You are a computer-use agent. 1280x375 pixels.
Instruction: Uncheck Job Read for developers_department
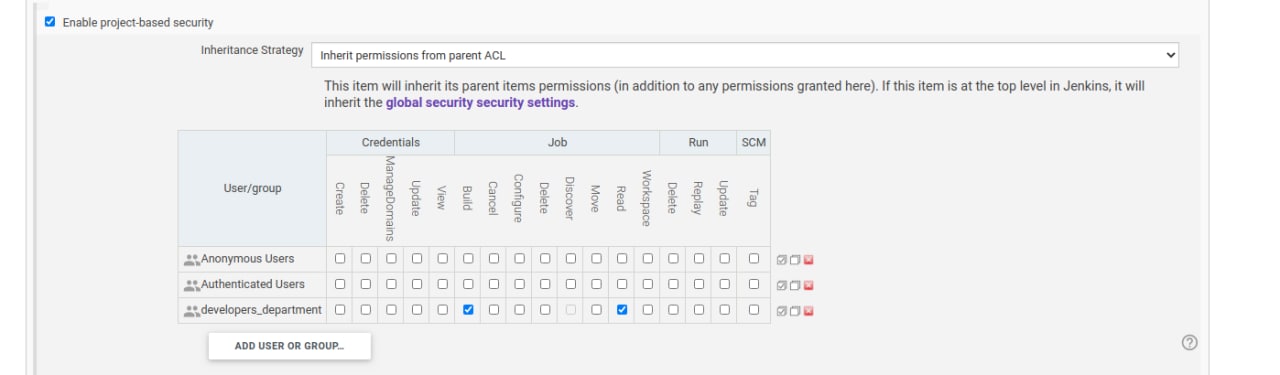pyautogui.click(x=622, y=310)
